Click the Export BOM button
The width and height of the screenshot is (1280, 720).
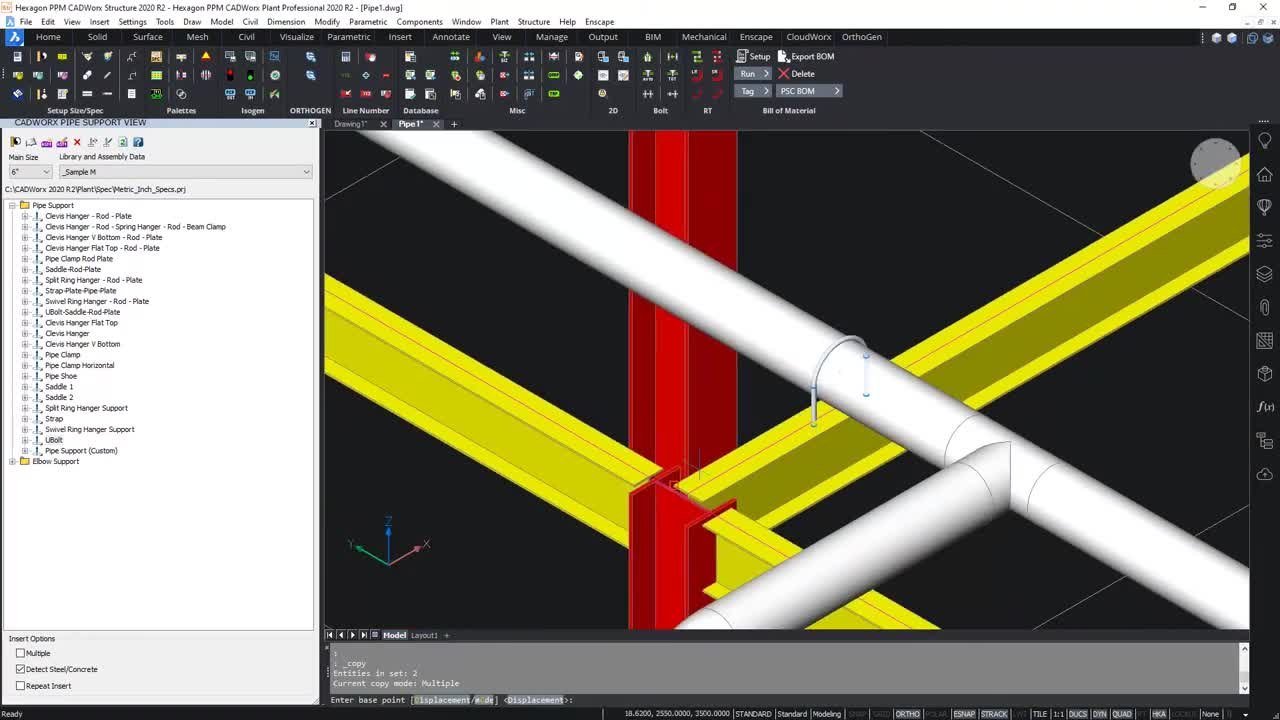tap(806, 56)
